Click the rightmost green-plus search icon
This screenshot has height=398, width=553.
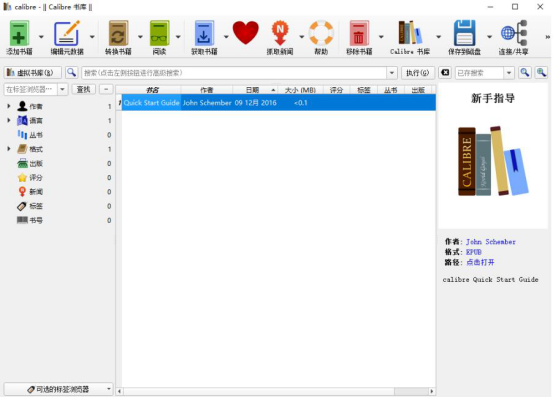(x=541, y=73)
